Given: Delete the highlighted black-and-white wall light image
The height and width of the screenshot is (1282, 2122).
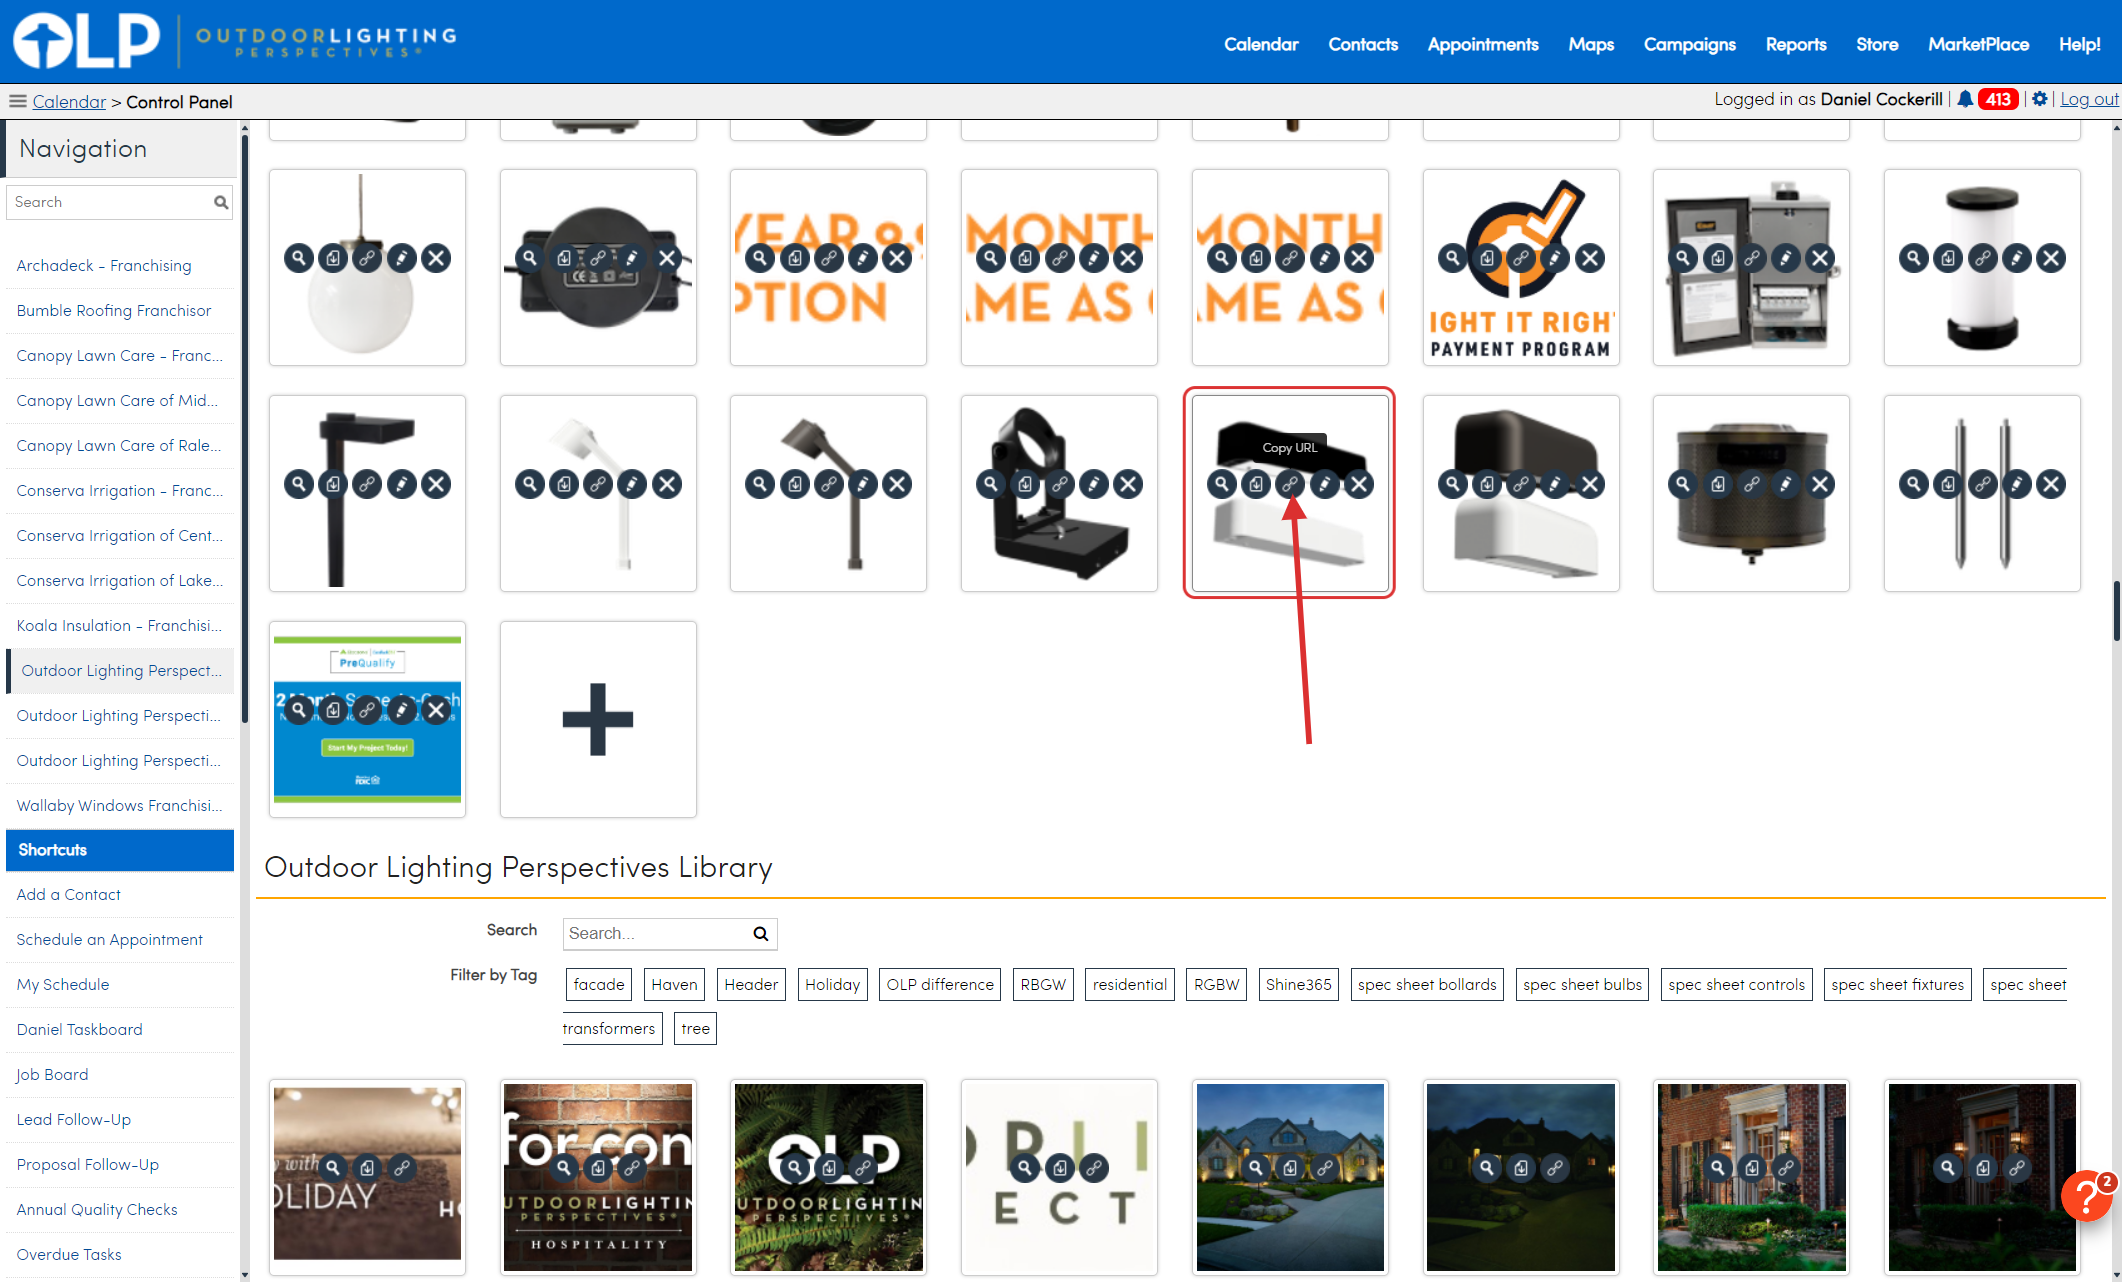Looking at the screenshot, I should pos(1359,484).
